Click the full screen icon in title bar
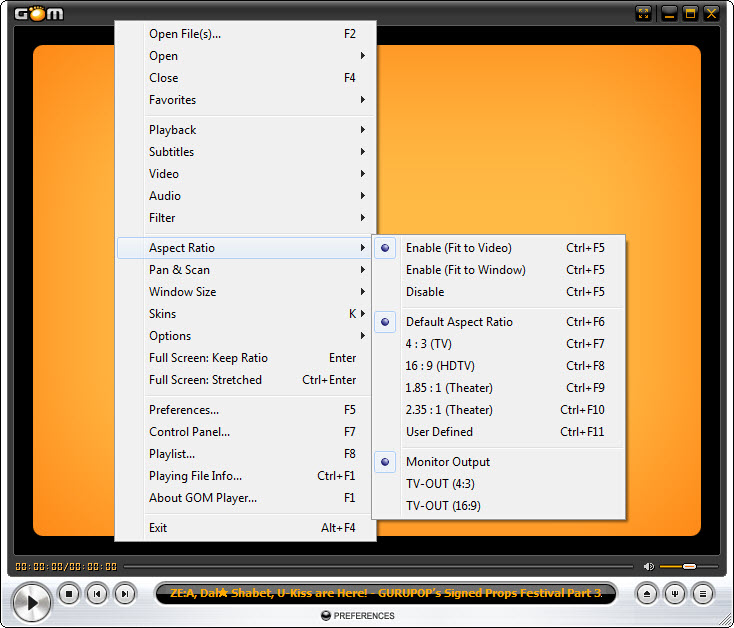This screenshot has width=734, height=628. (x=644, y=13)
